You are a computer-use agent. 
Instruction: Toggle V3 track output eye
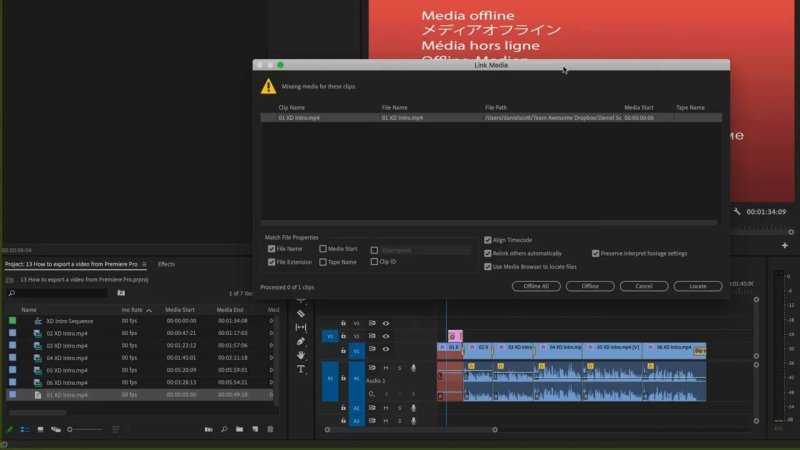[386, 323]
